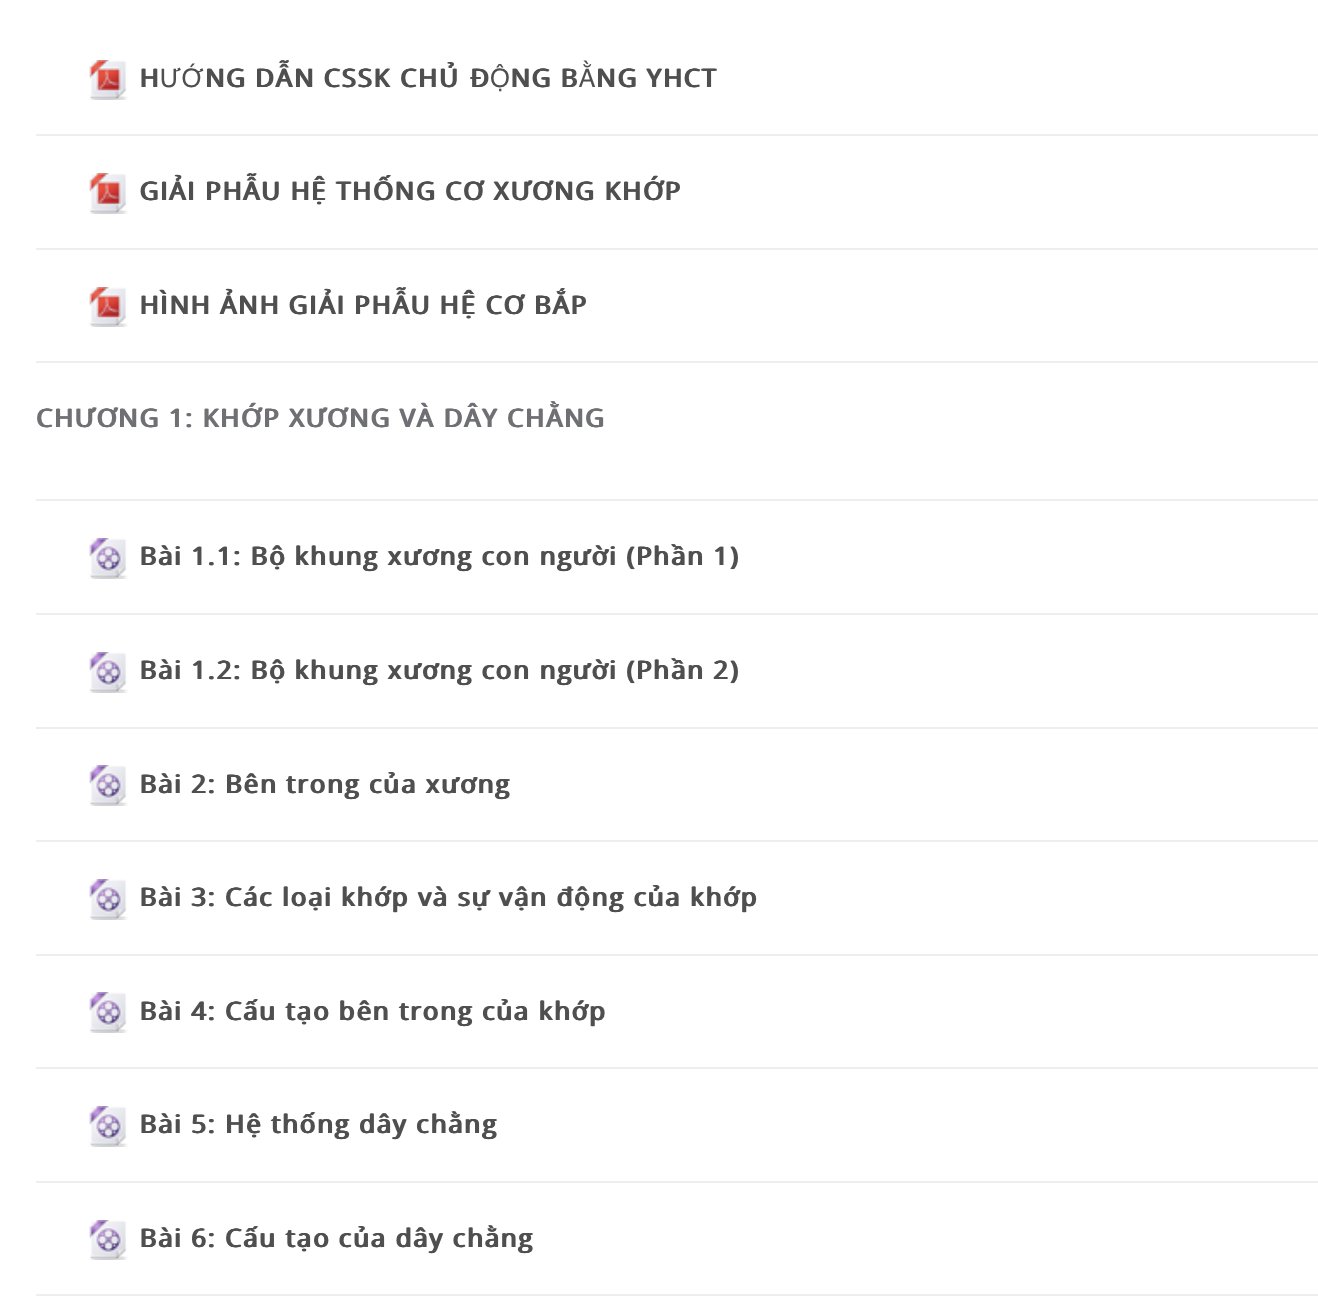
Task: Click video icon for Bài 6: Cấu tạo của dây chằng
Action: [107, 1240]
